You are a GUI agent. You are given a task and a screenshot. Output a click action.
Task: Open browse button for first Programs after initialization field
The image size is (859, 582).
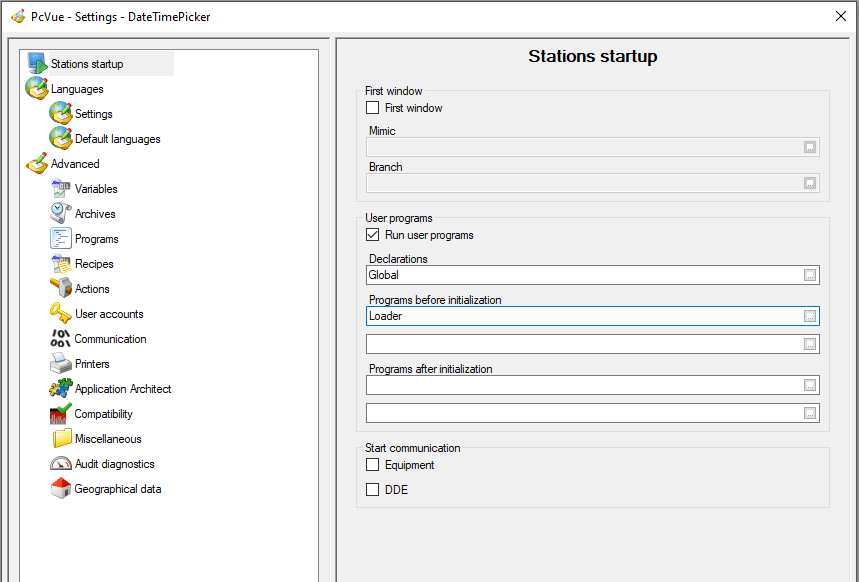tap(810, 385)
